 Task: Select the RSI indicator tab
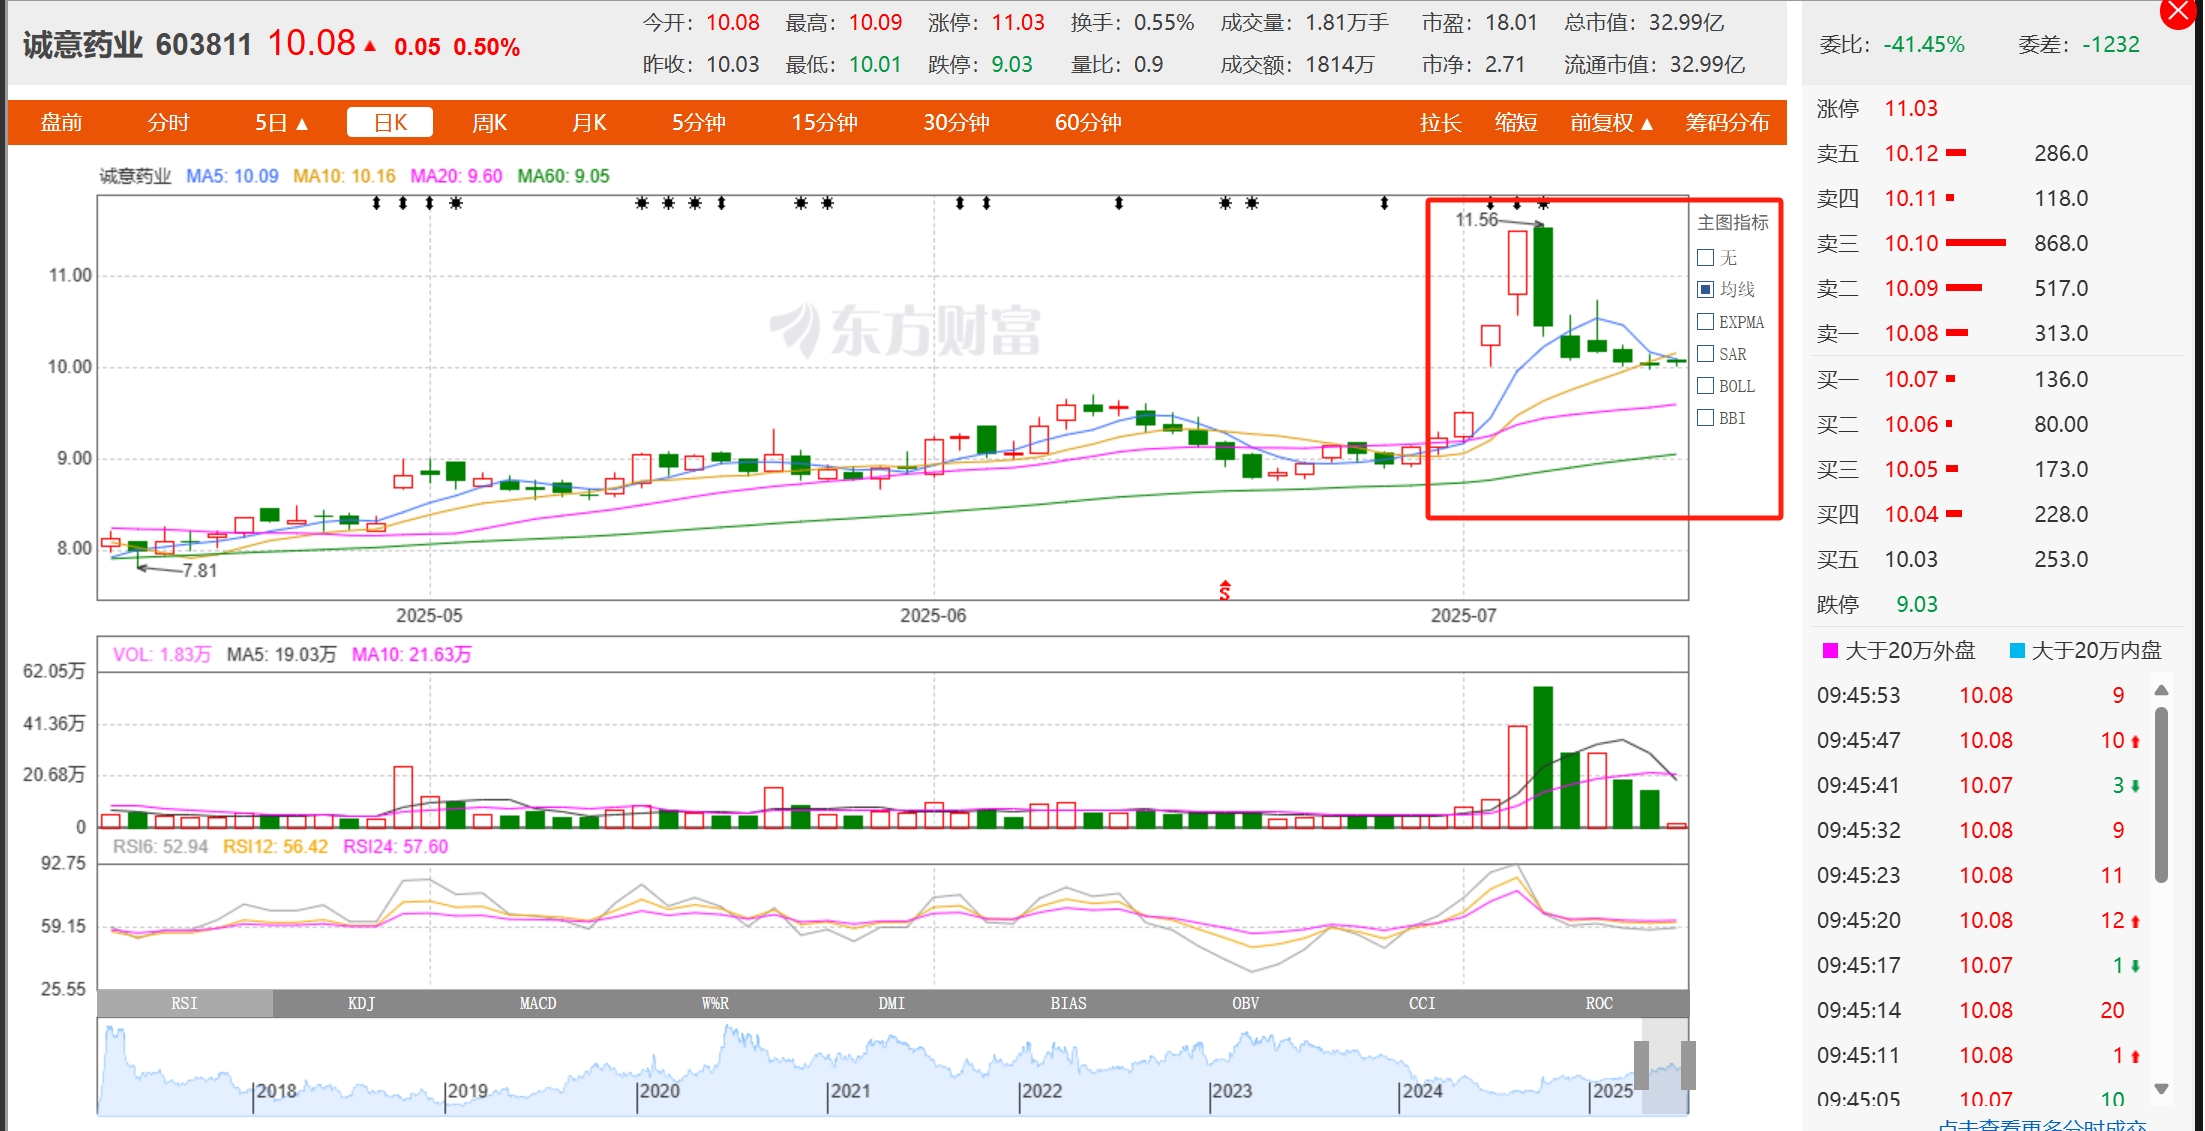185,1003
